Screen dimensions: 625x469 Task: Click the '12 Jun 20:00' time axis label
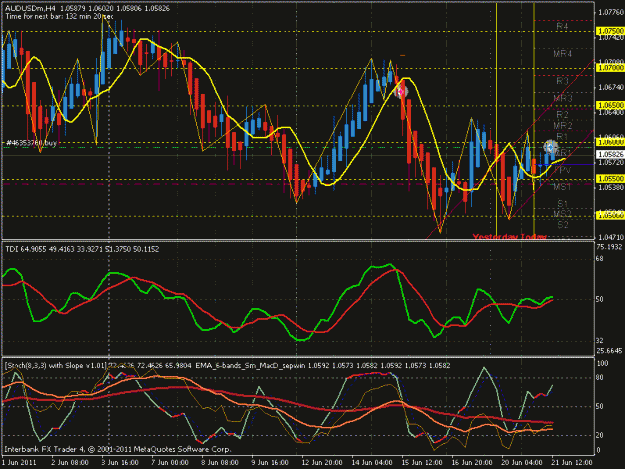click(x=322, y=463)
